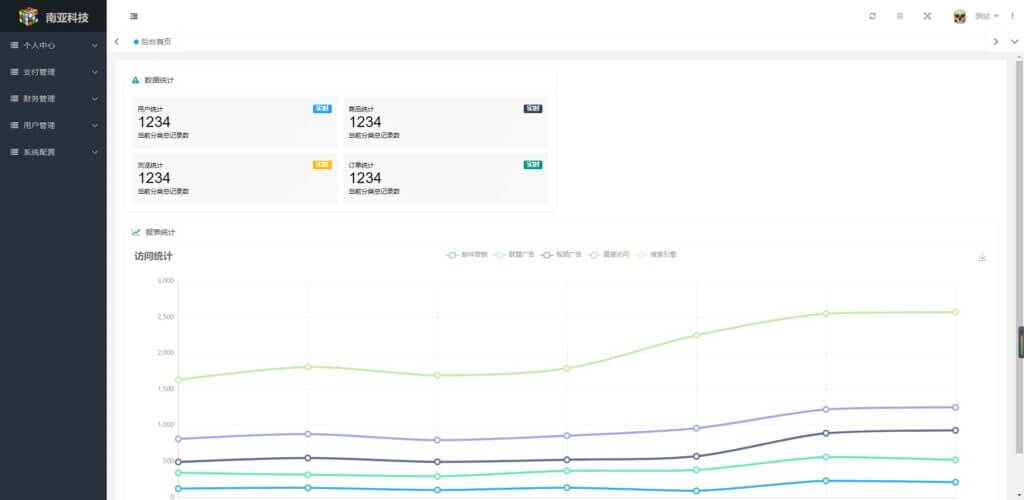Screen dimensions: 1024x500
Task: Toggle the 直接访问 legend series
Action: (x=609, y=255)
